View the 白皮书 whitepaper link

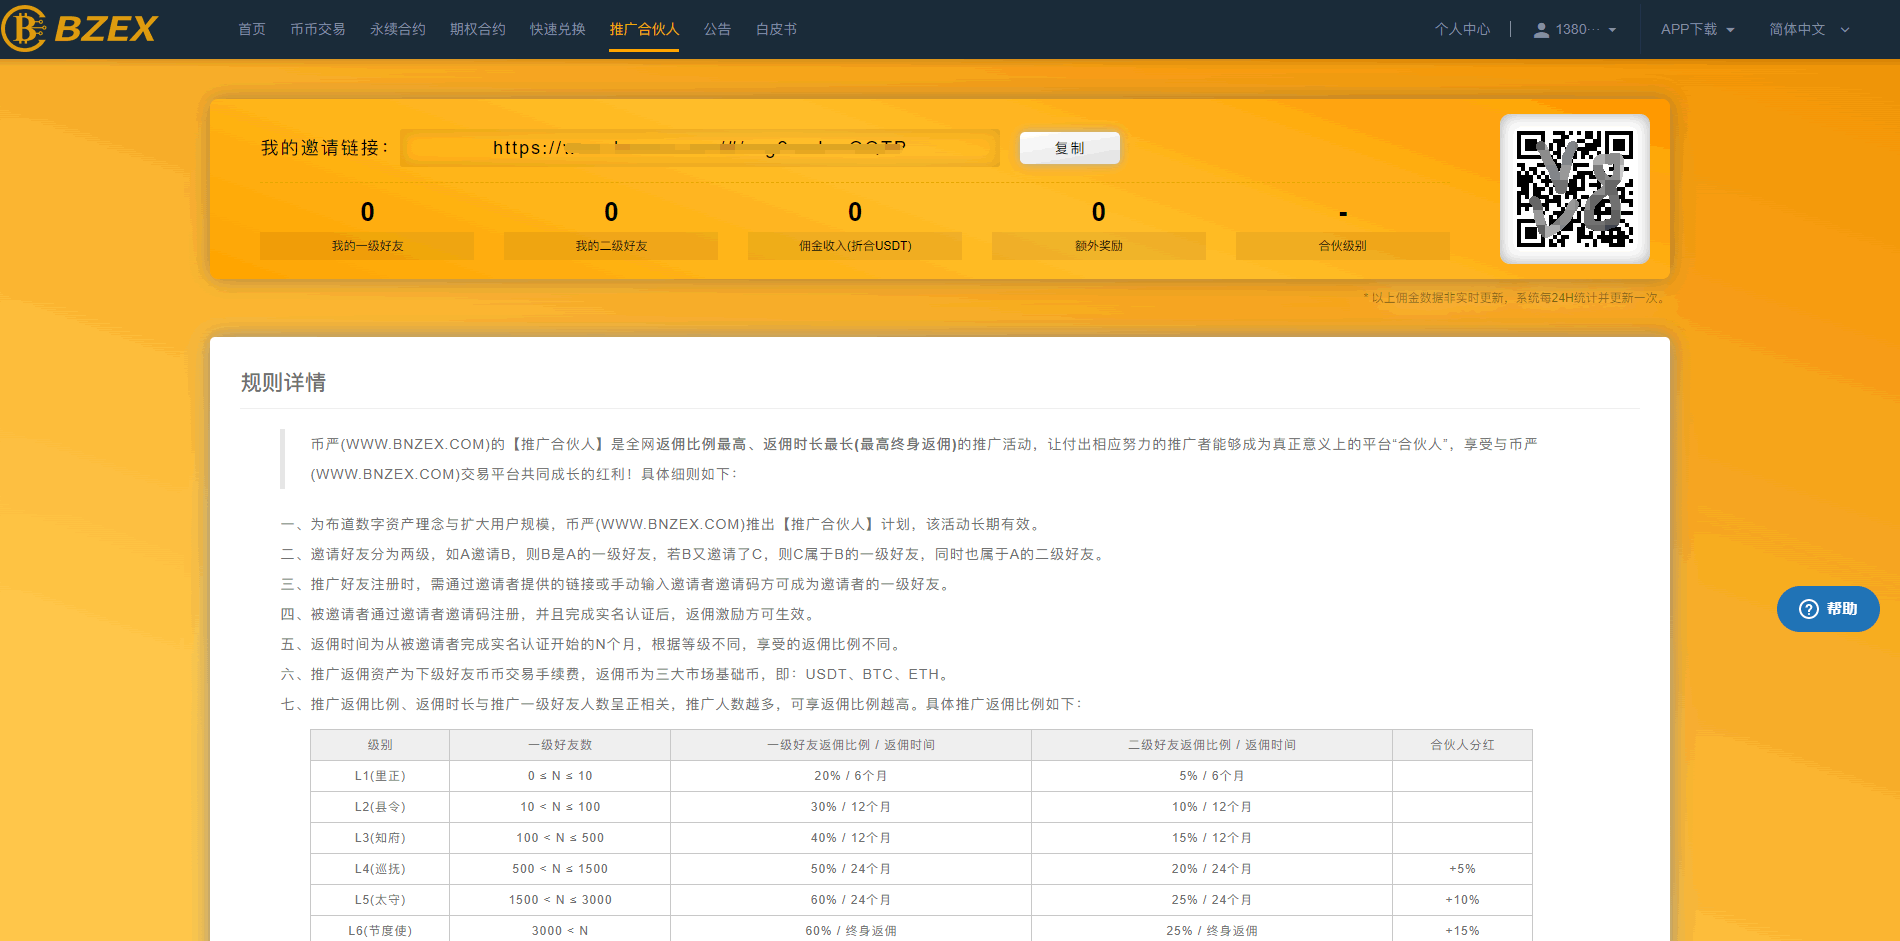[776, 30]
